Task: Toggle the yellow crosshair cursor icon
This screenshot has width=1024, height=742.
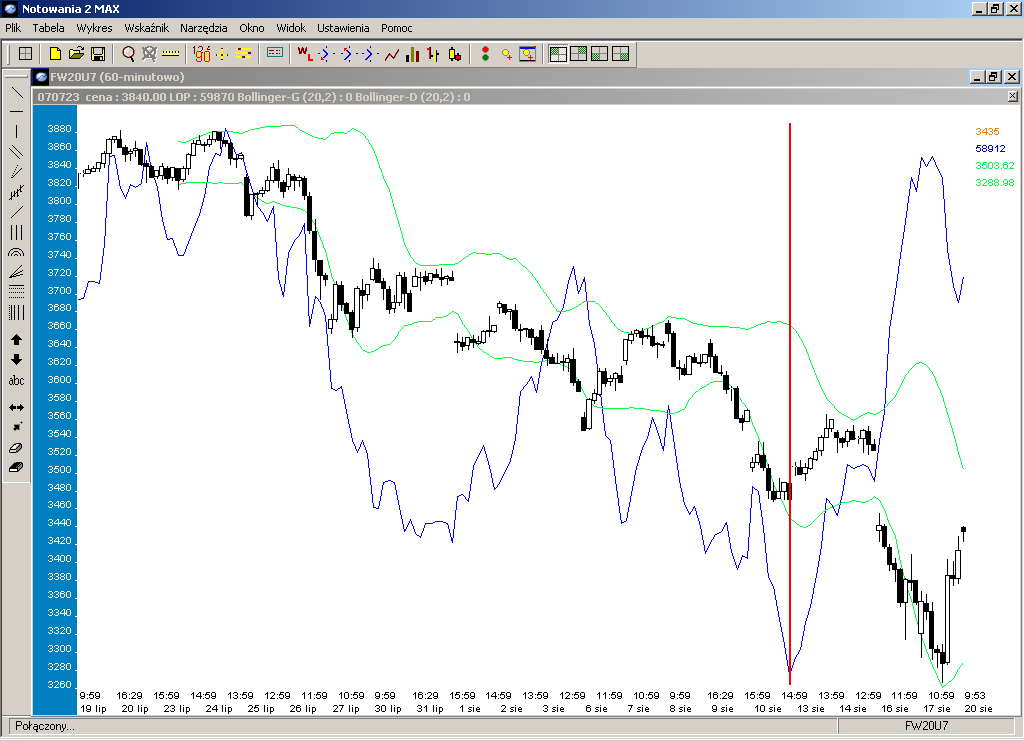Action: pos(222,54)
